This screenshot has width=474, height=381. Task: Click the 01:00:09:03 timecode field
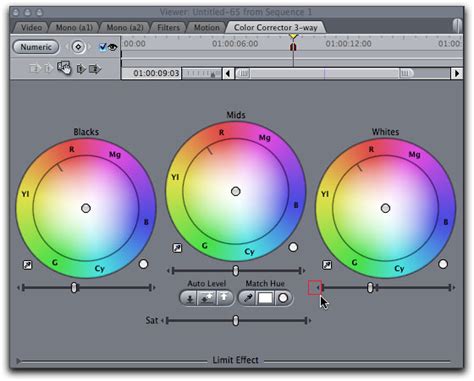[x=152, y=73]
